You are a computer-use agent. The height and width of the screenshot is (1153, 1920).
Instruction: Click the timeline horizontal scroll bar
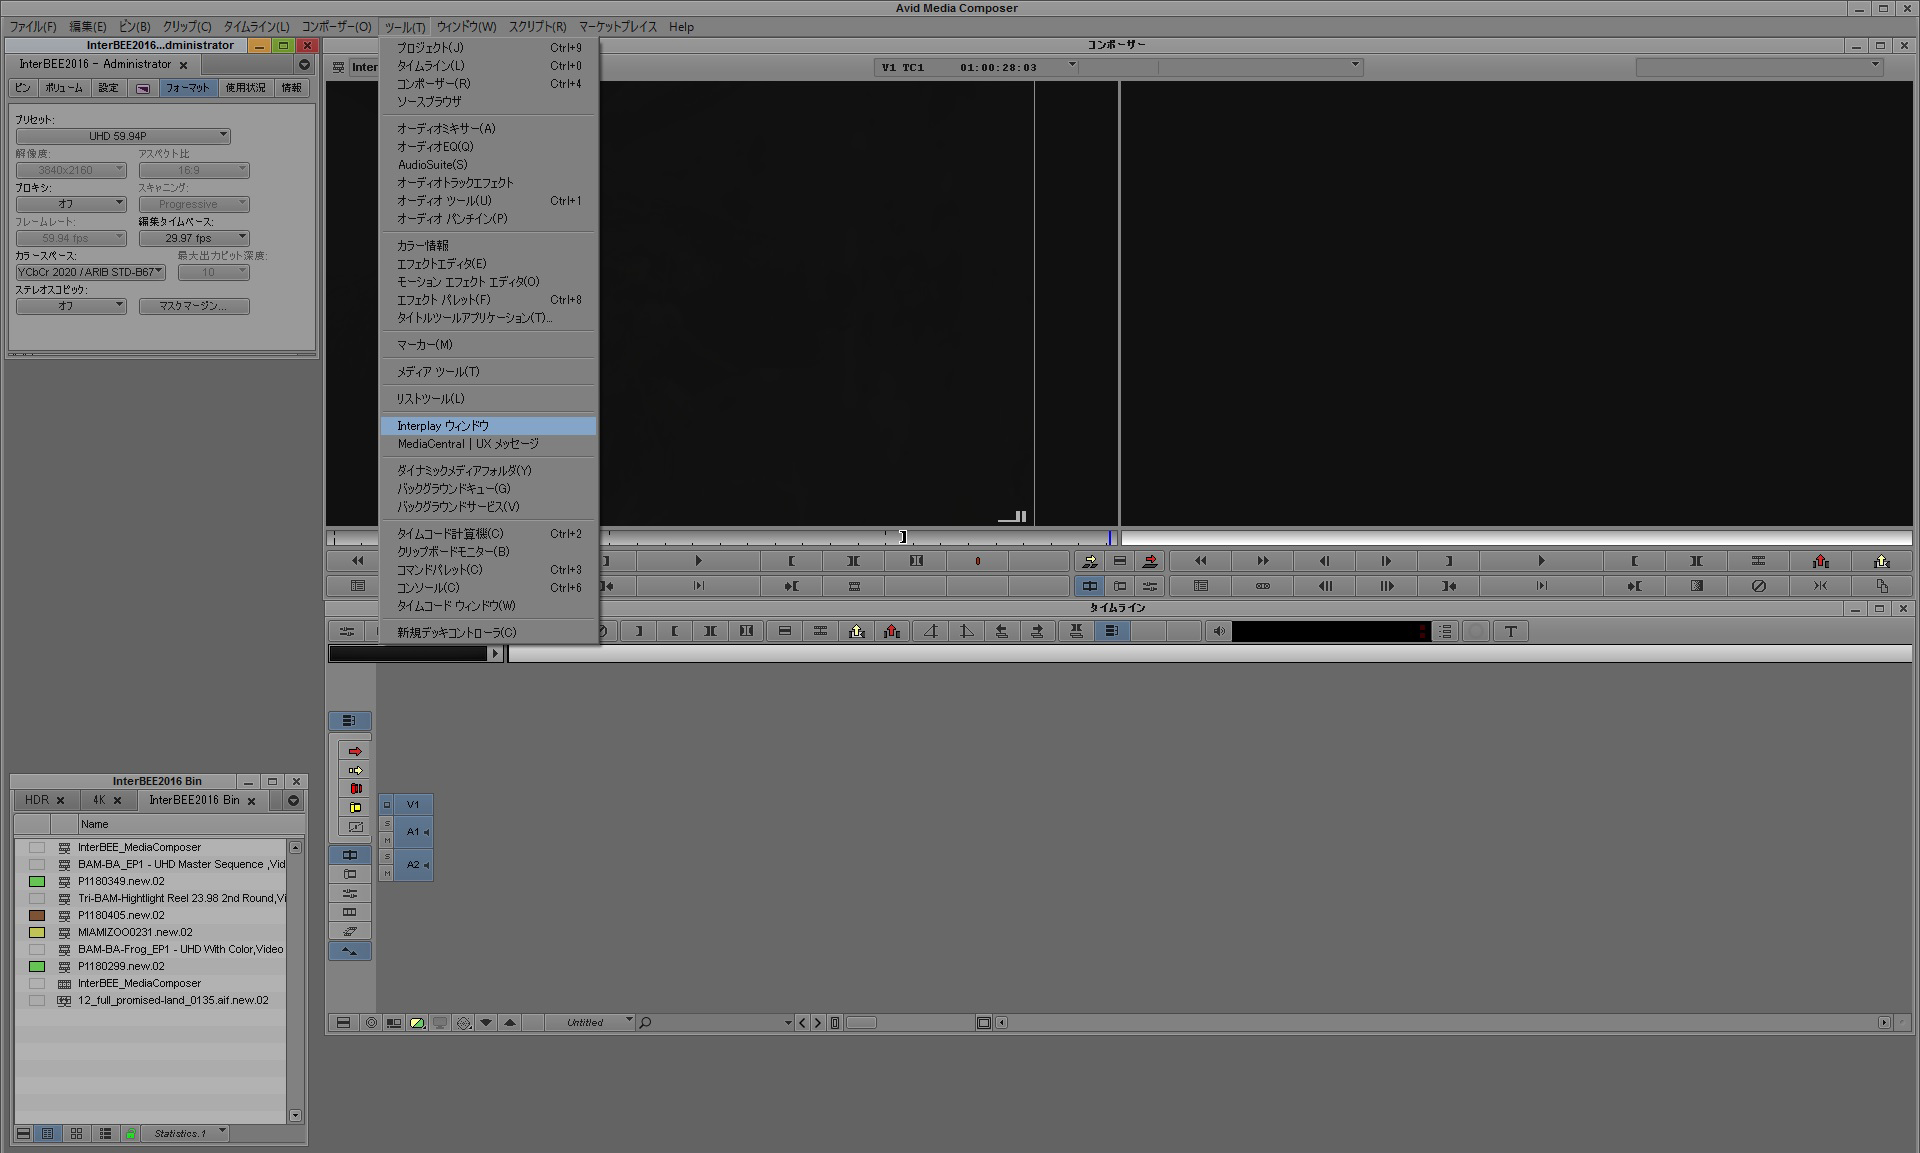click(x=1440, y=1022)
